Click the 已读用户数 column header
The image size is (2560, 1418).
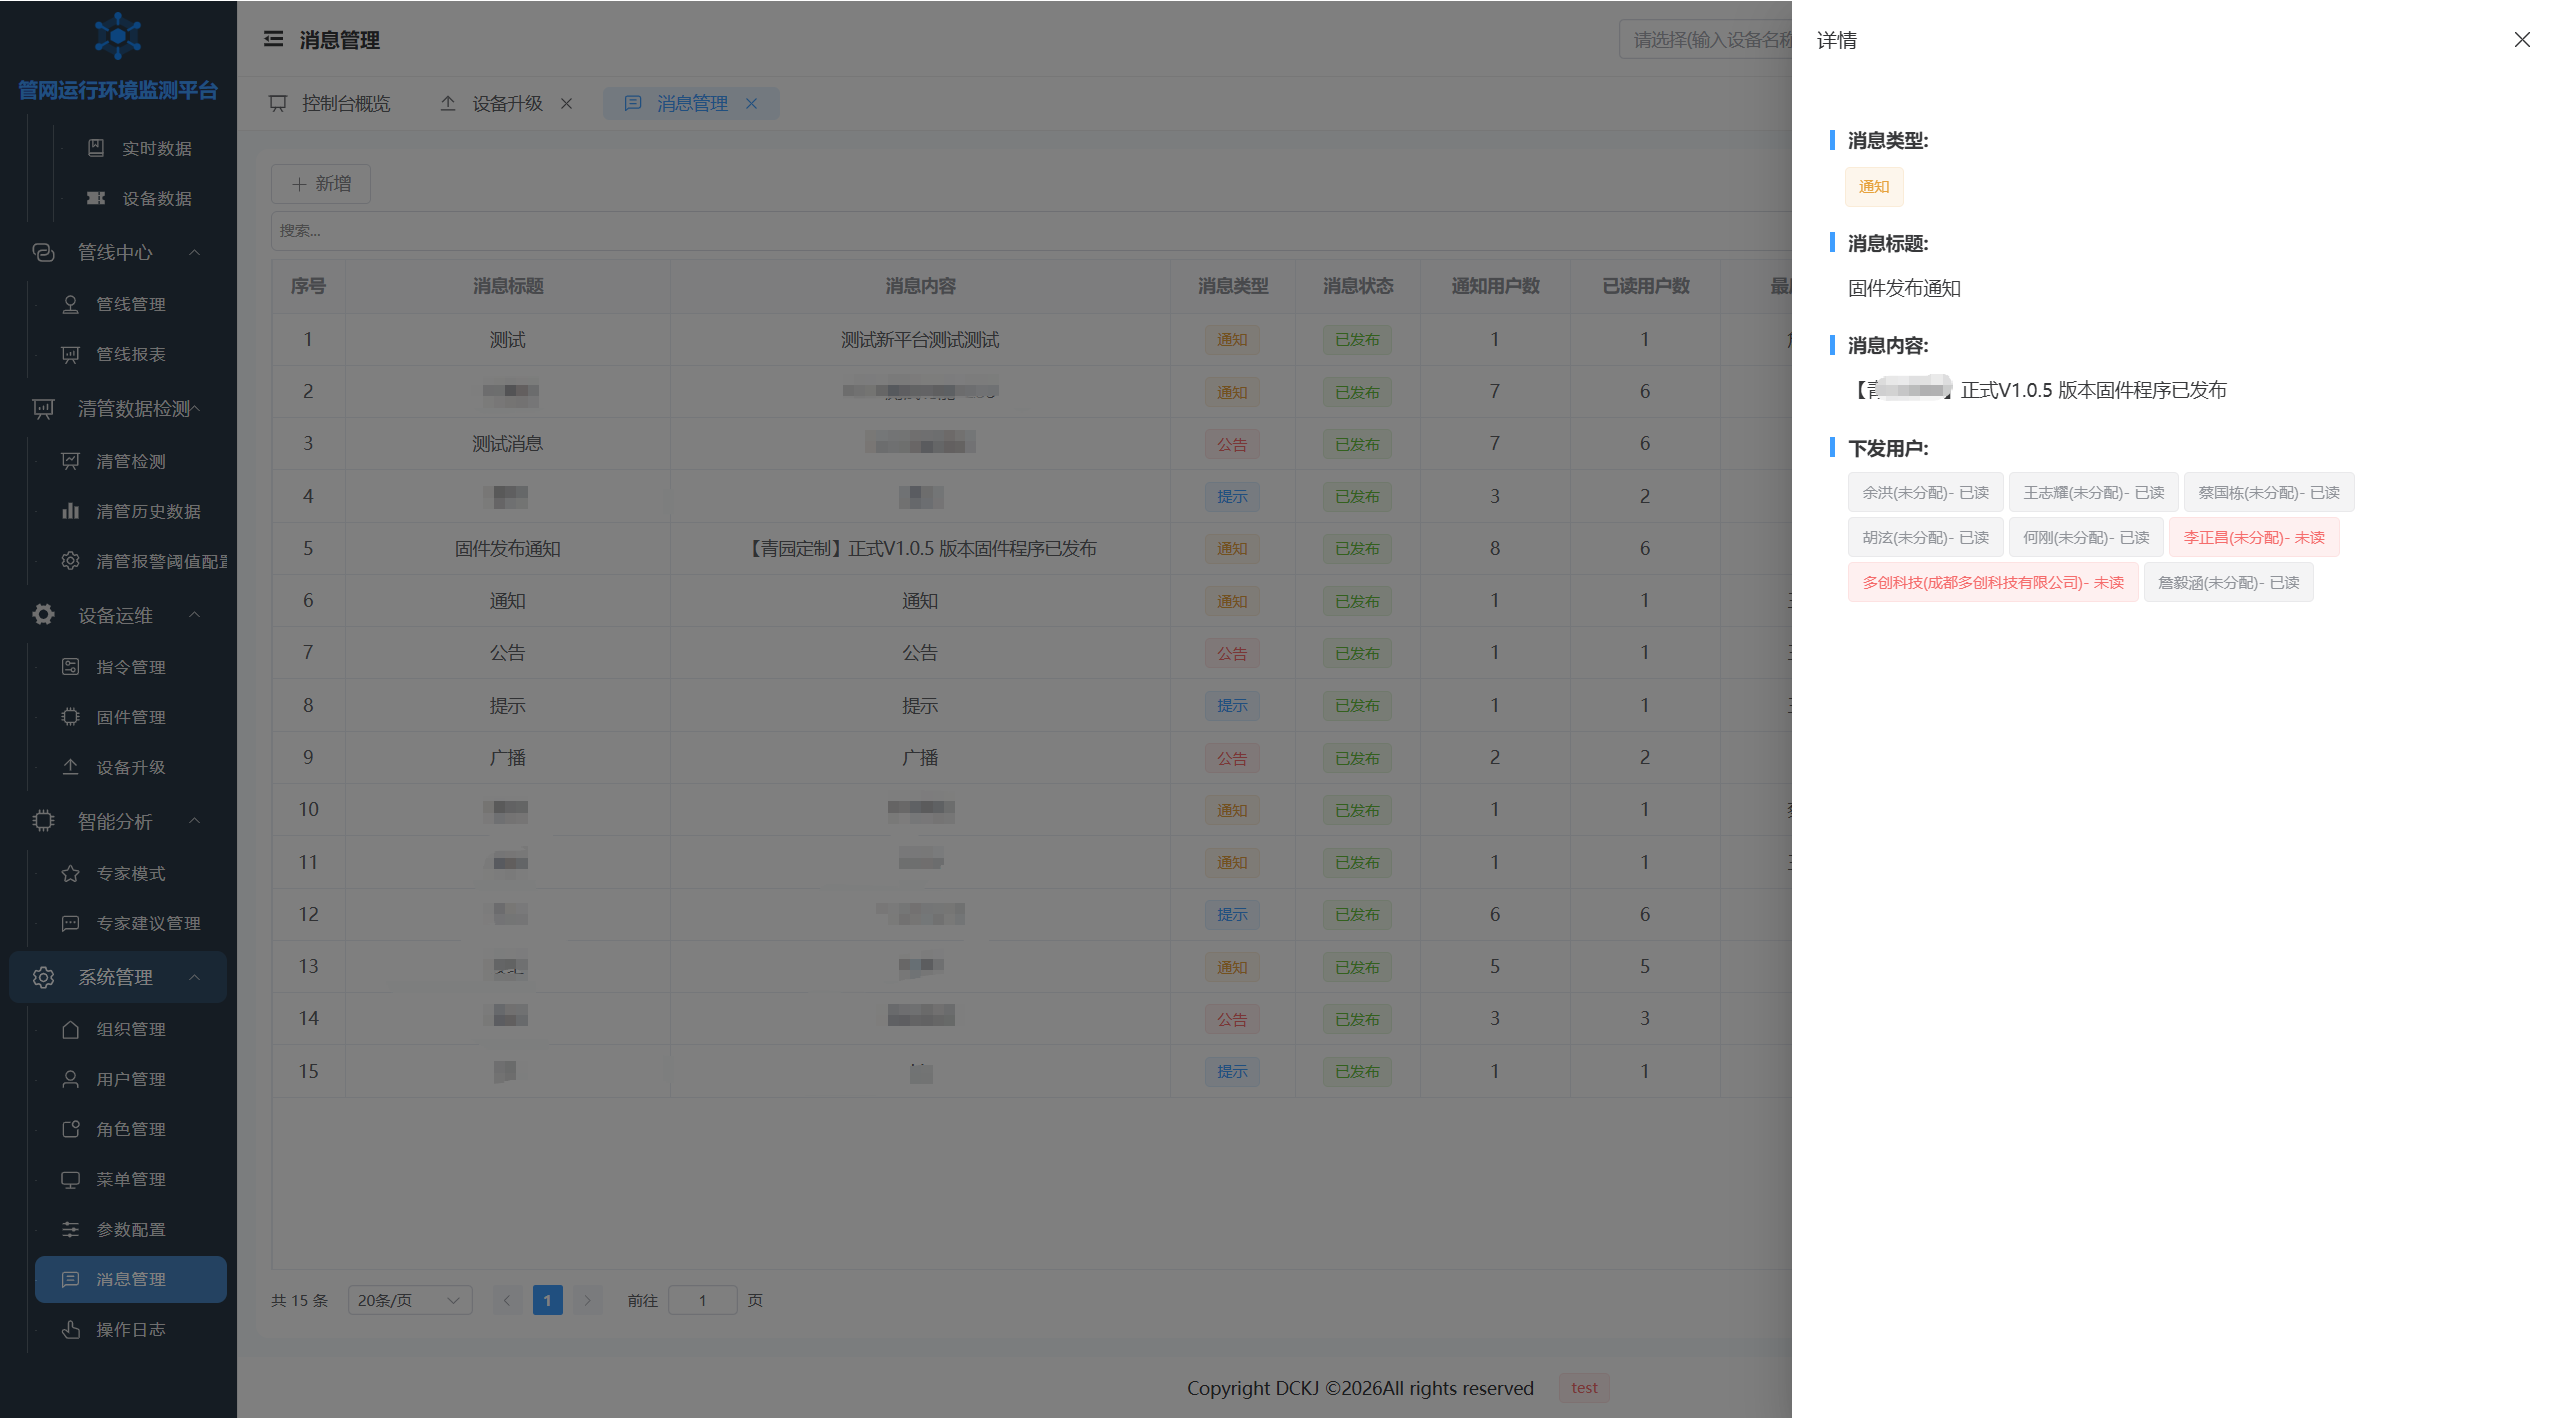click(1645, 286)
